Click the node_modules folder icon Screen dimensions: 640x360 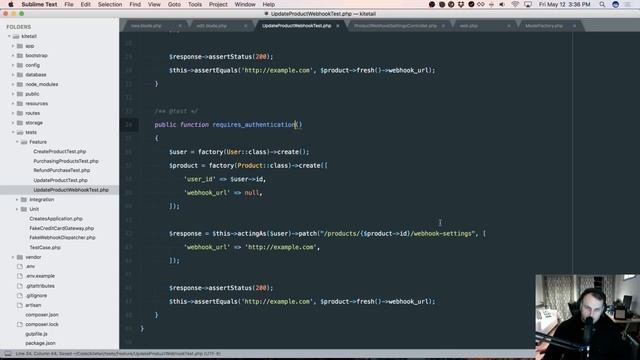pos(20,84)
